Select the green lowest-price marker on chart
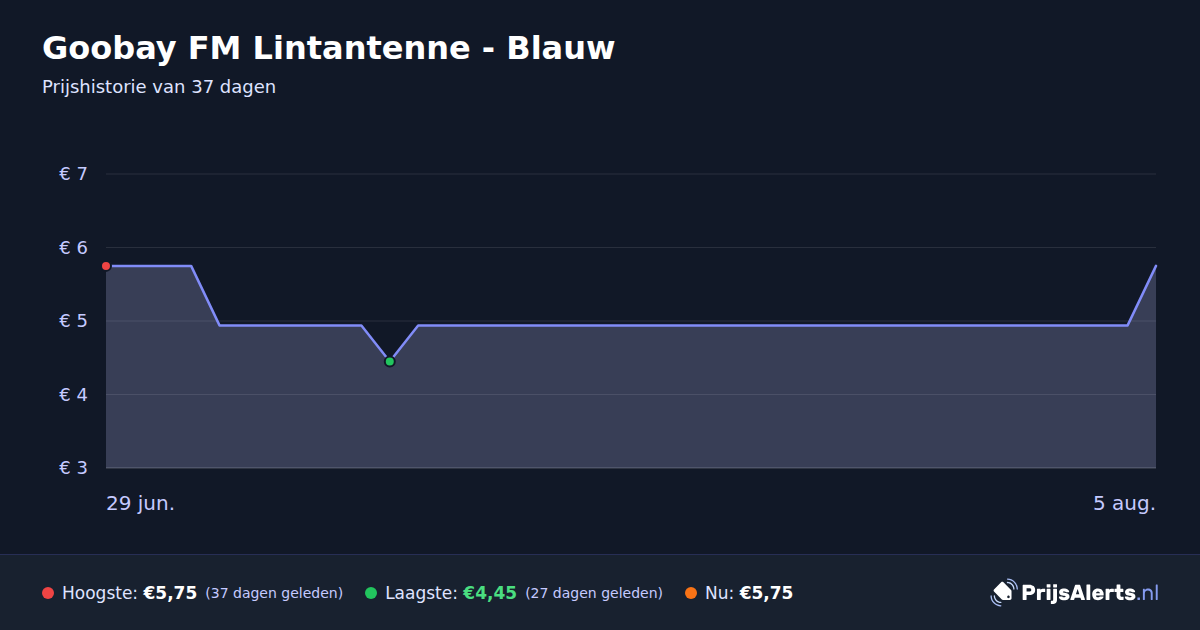 (x=390, y=361)
